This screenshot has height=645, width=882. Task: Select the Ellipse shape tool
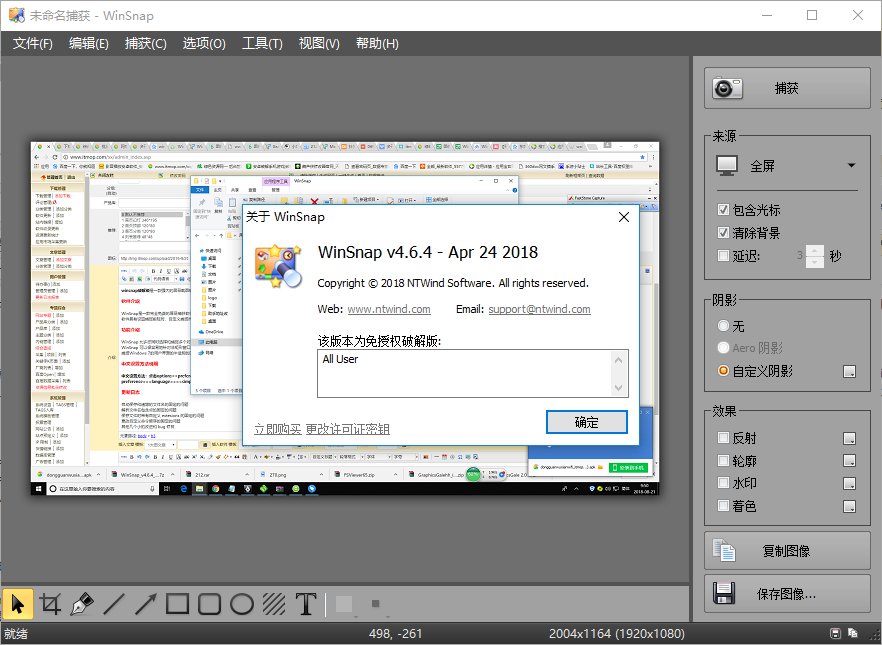click(242, 605)
